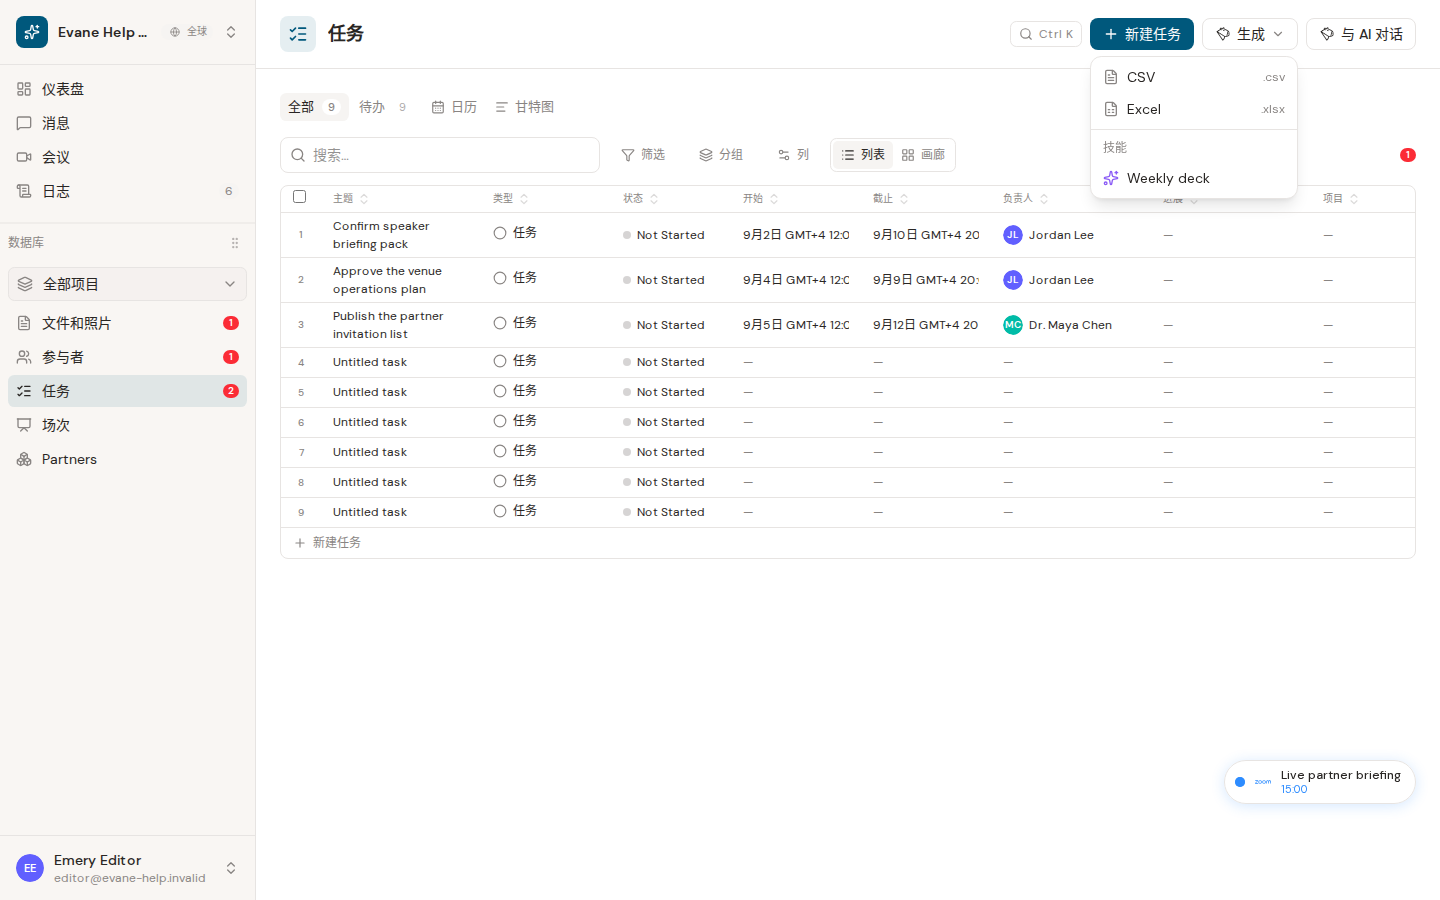1440x900 pixels.
Task: Sort by the 开始 column header
Action: pyautogui.click(x=761, y=199)
